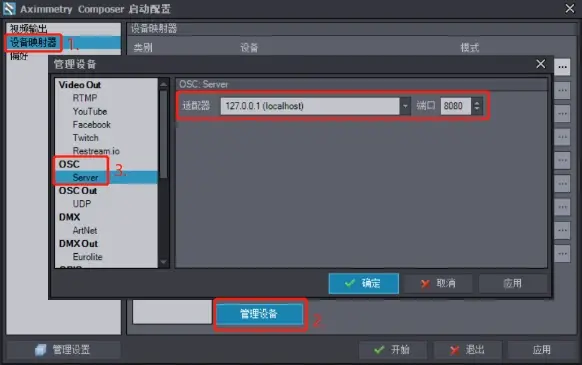The width and height of the screenshot is (582, 365).
Task: Click the empty field left of 管理设备
Action: coord(172,312)
